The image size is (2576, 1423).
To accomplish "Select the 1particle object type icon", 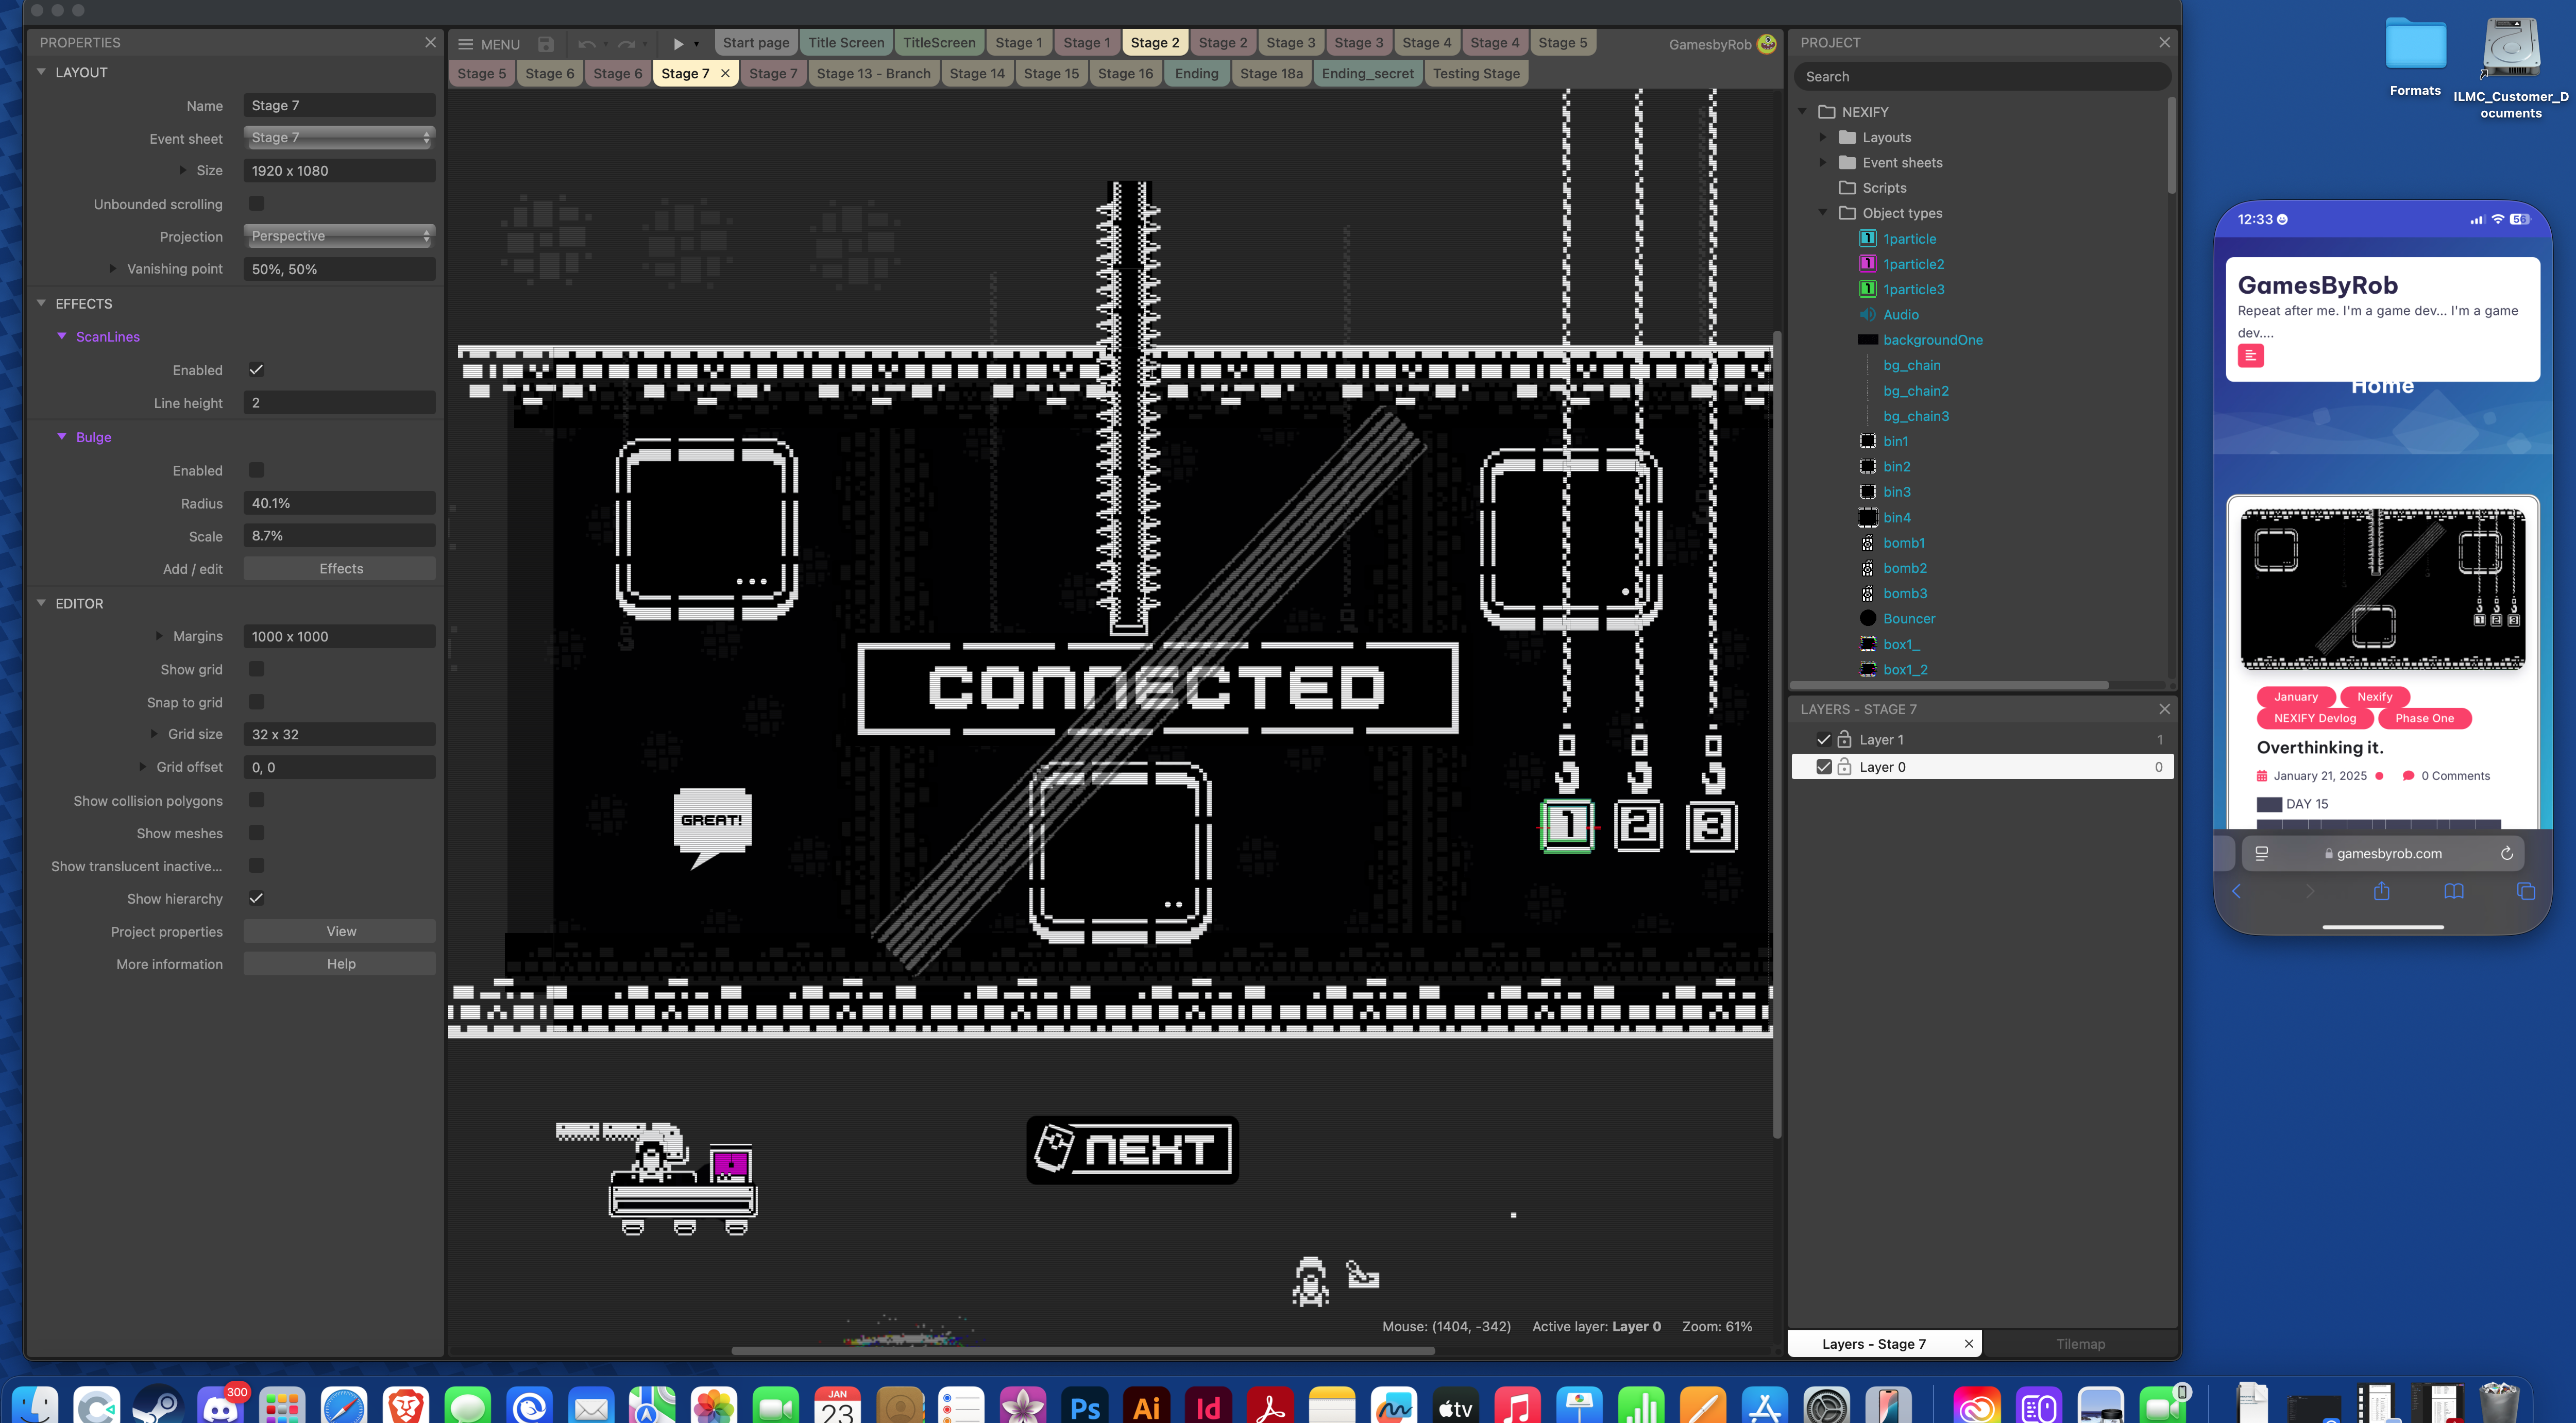I will pos(1867,239).
